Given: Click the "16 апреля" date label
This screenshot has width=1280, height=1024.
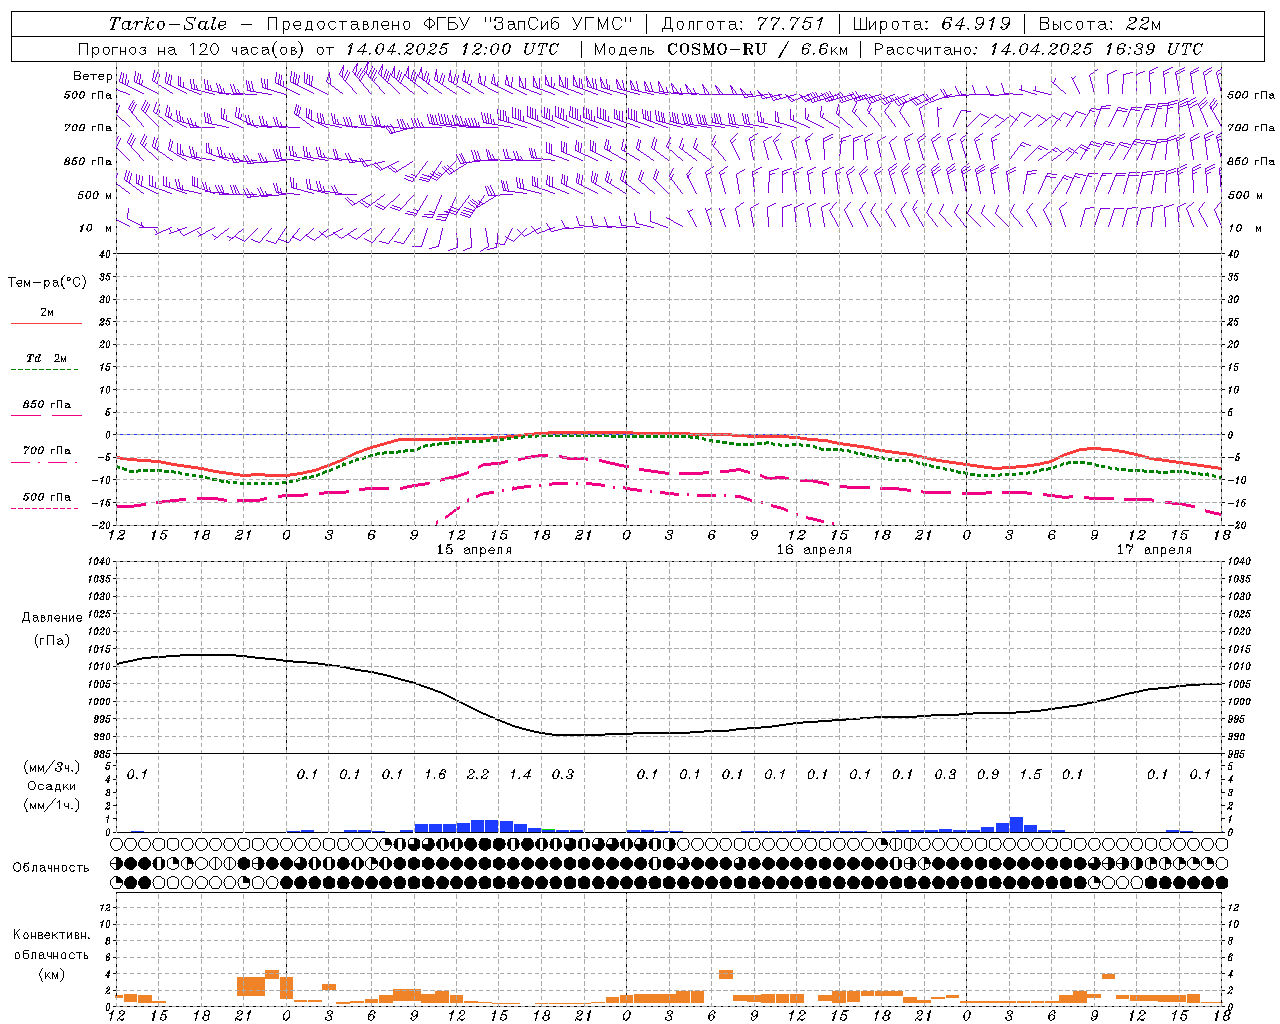Looking at the screenshot, I should click(x=814, y=549).
